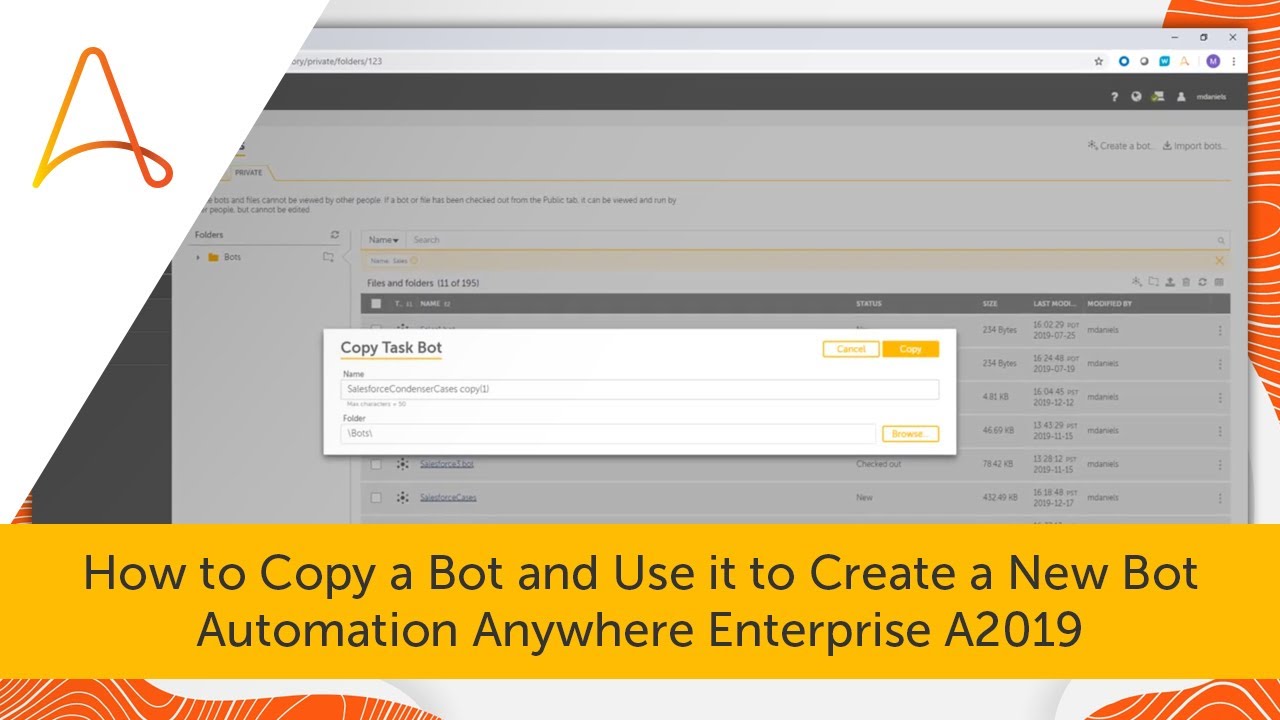Tick the checkbox for Salesforce3.bot row
Screen dimensions: 1280x720
[376, 464]
